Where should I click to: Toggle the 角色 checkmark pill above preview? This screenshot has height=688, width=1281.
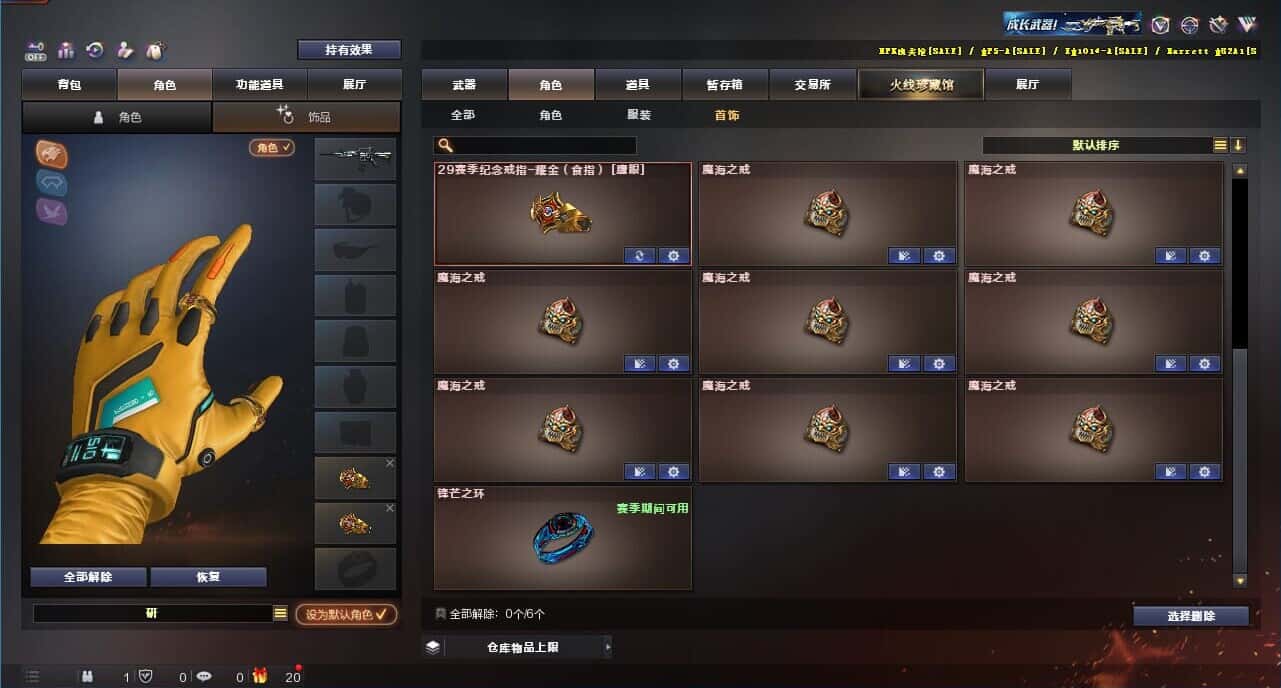(272, 148)
